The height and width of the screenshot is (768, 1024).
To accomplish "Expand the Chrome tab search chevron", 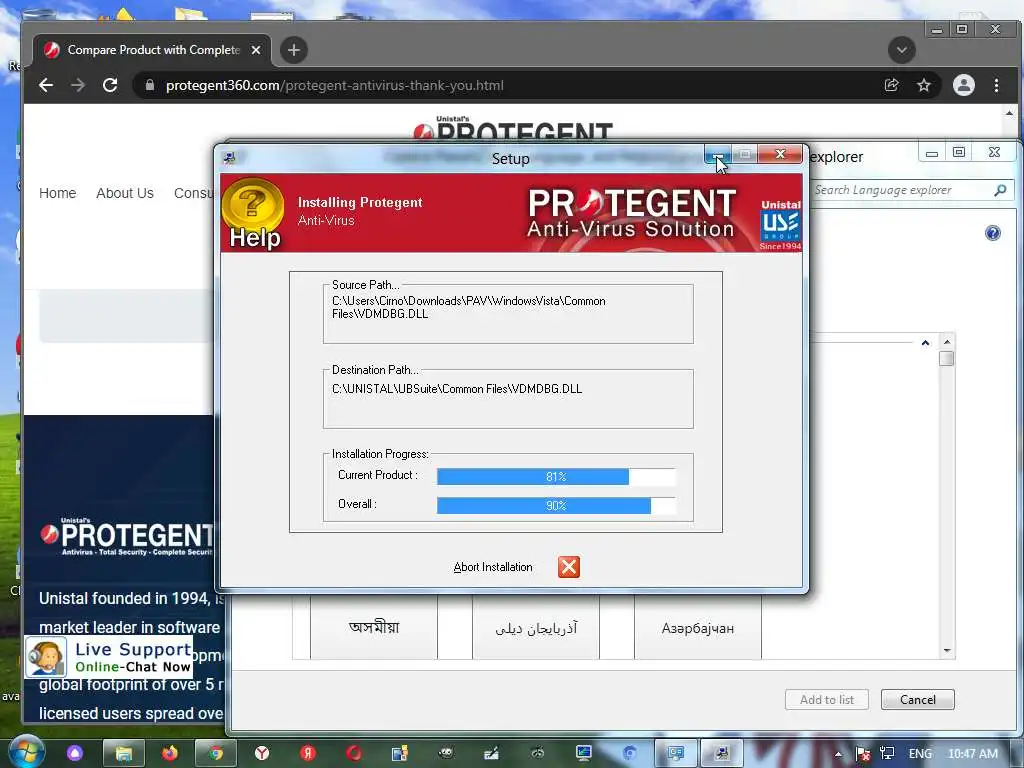I will (x=901, y=50).
